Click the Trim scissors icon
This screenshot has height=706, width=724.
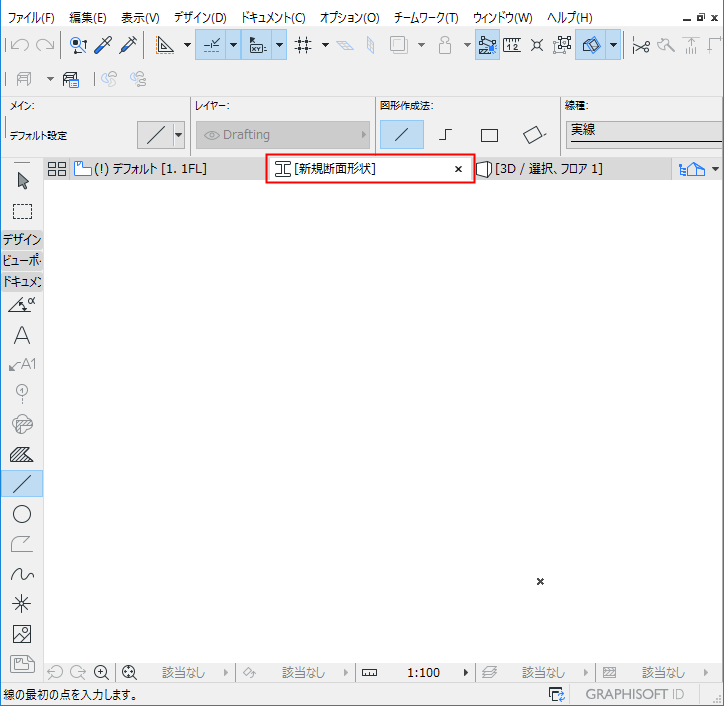pos(641,45)
